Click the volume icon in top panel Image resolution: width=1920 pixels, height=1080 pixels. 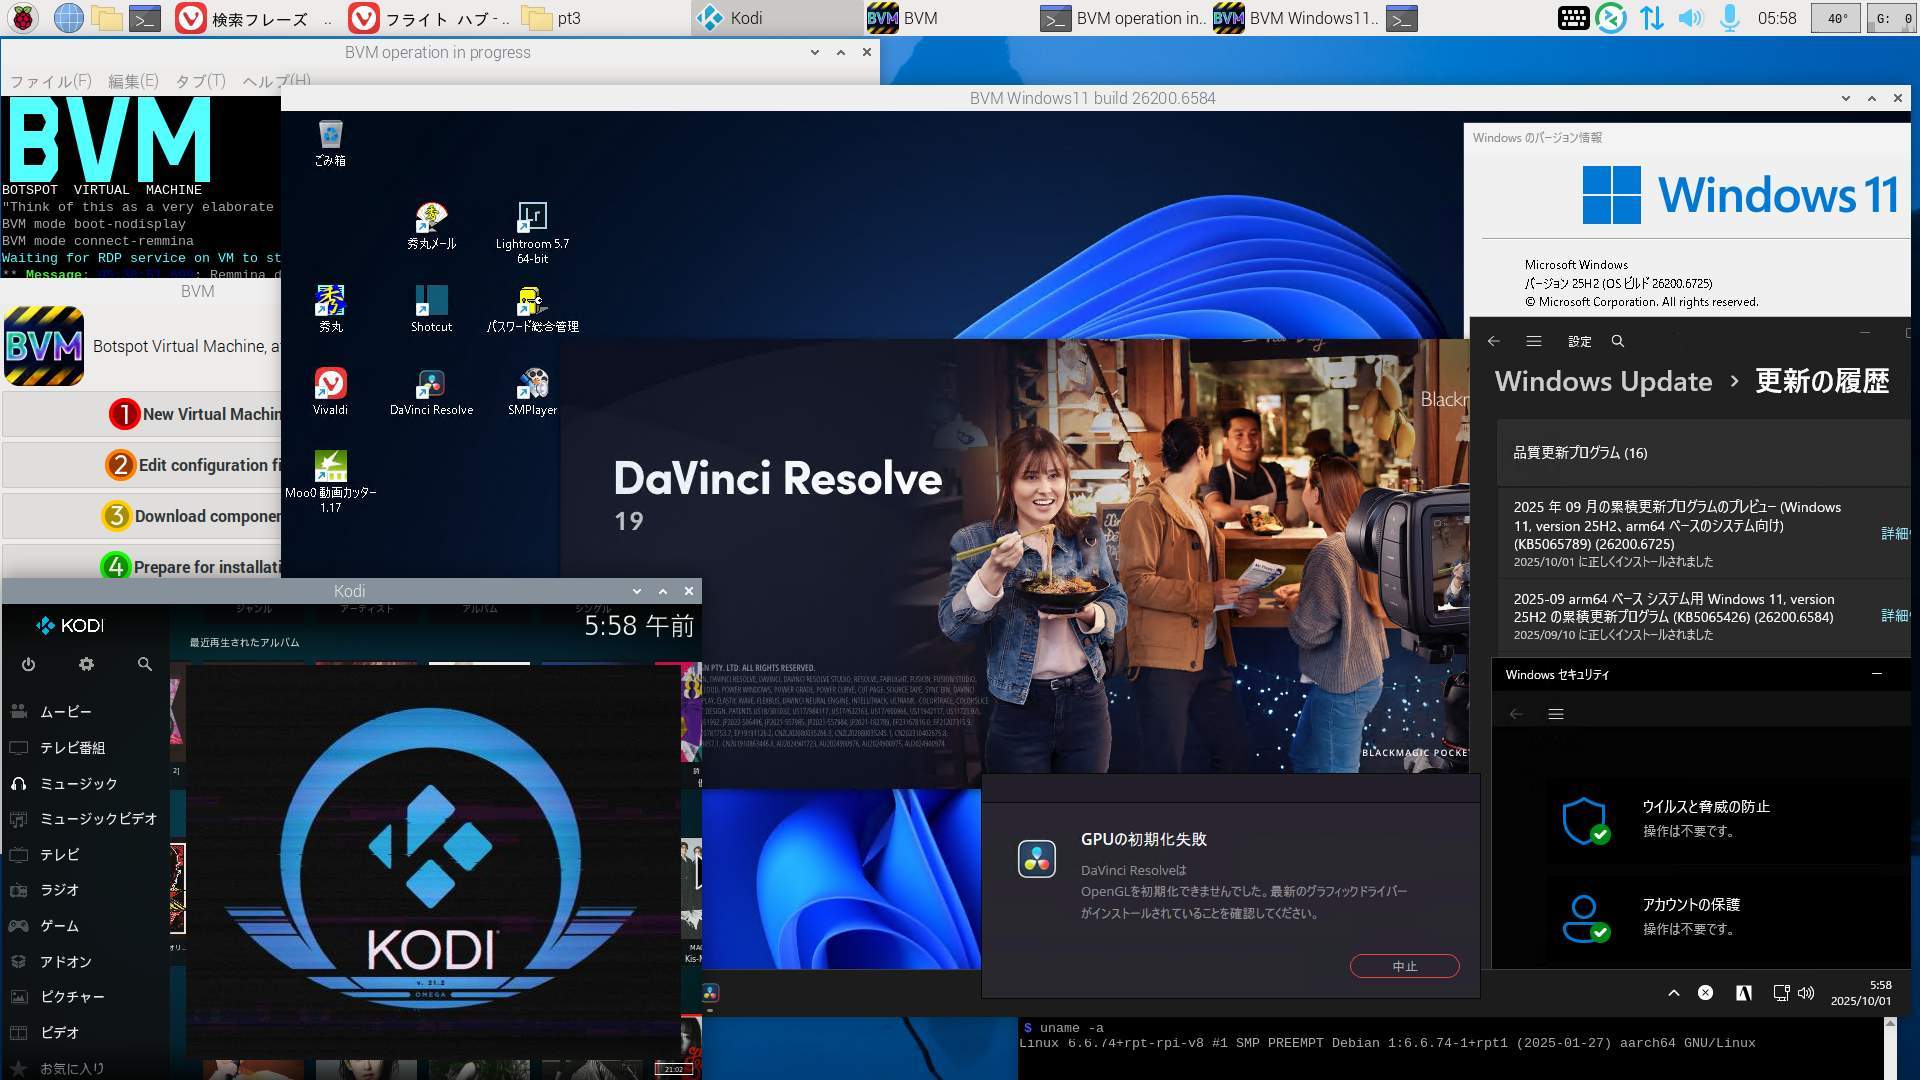[1690, 18]
